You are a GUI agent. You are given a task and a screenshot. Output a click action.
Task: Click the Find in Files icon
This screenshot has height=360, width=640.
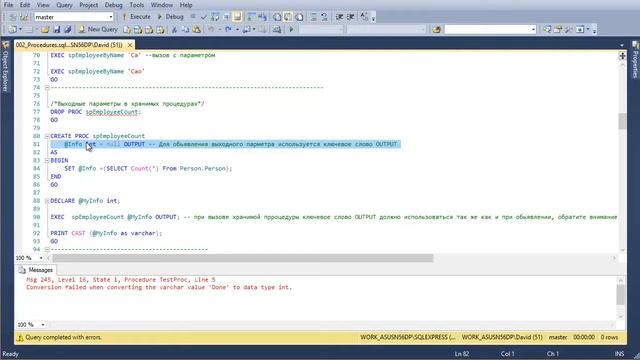(436, 29)
